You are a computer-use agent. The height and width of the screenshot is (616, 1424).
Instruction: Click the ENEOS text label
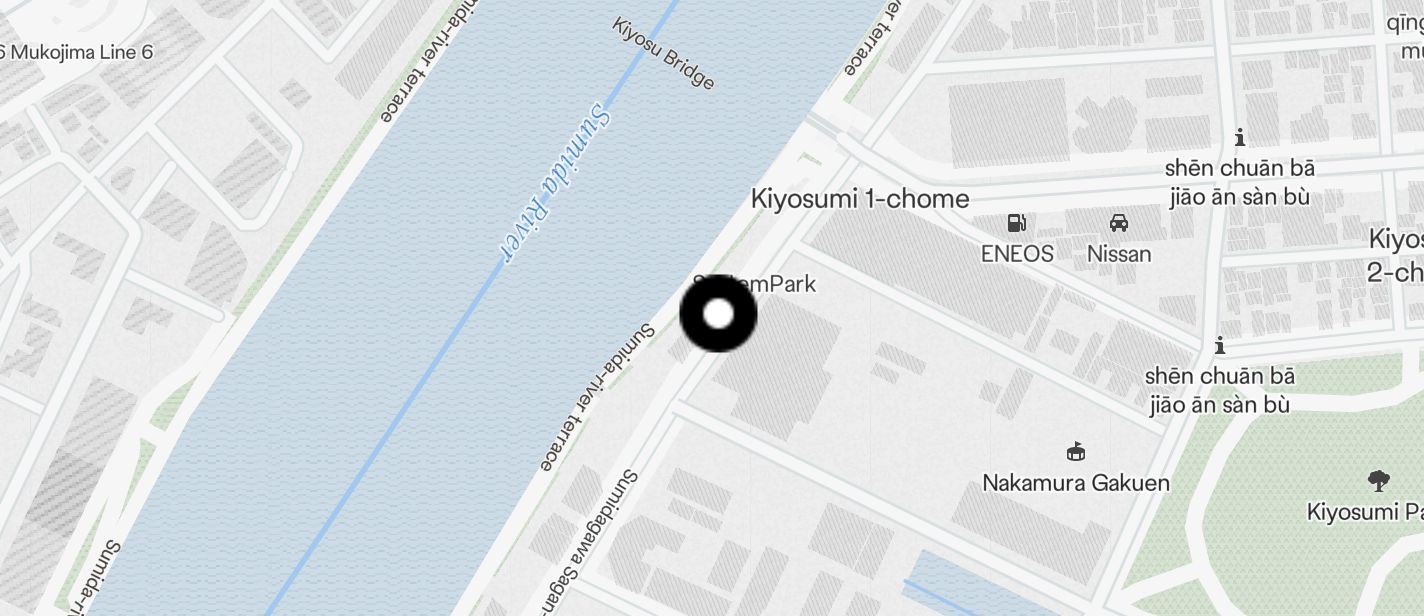(x=1017, y=254)
